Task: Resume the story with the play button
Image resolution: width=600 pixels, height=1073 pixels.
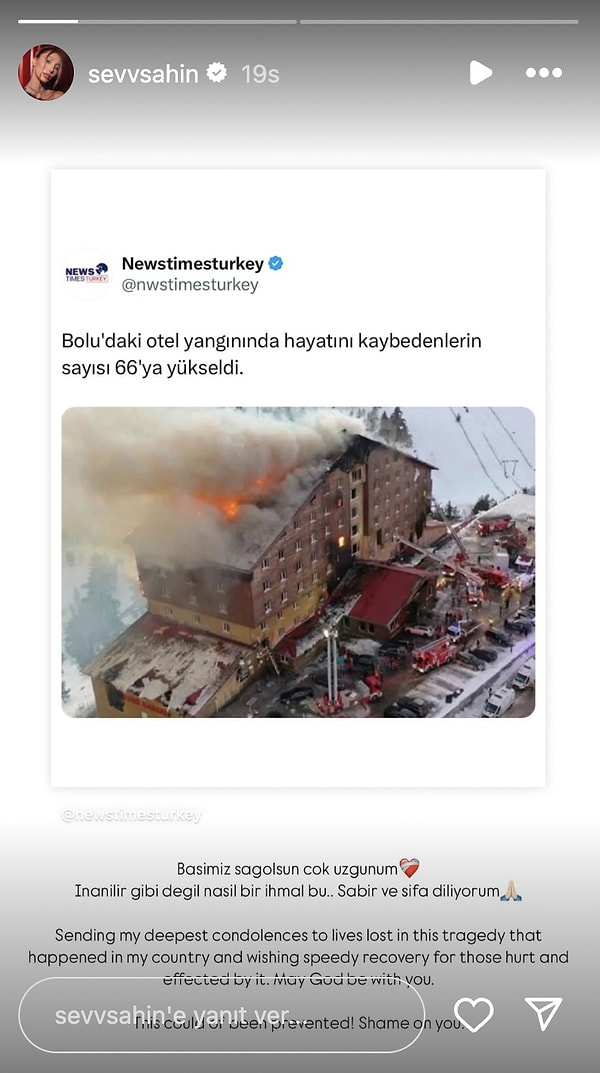Action: click(481, 73)
